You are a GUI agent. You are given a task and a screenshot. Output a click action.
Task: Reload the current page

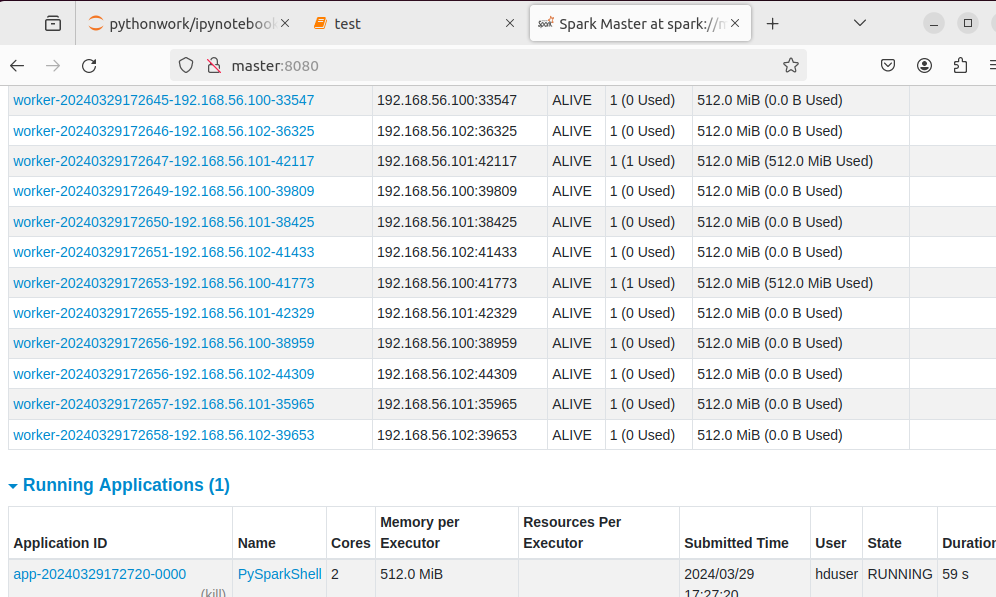click(89, 65)
